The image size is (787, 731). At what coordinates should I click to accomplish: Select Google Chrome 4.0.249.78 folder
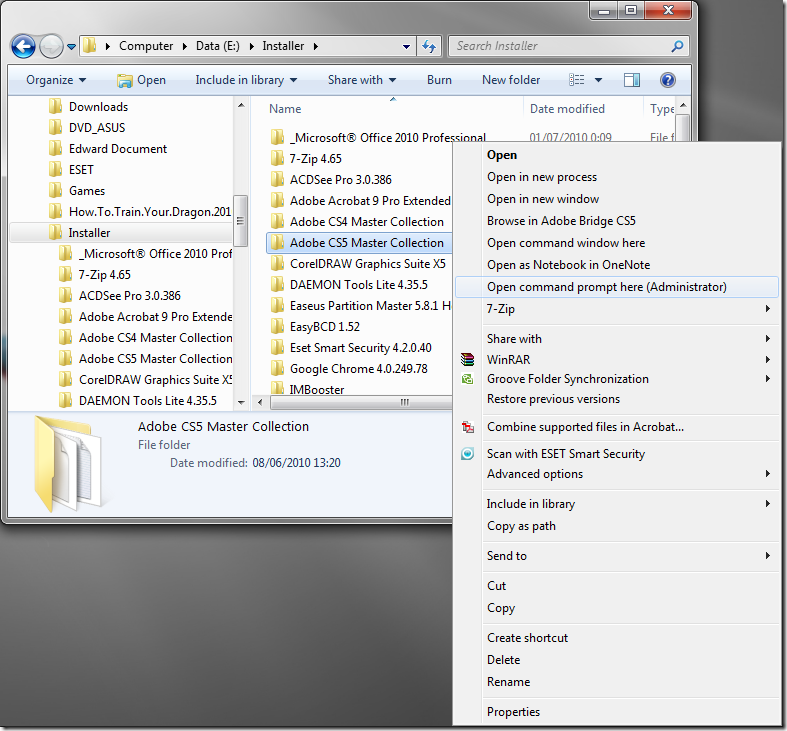(x=359, y=369)
